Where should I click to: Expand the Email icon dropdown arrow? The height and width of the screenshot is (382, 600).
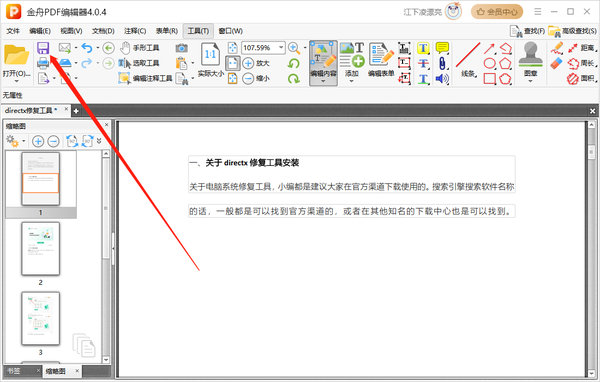(x=76, y=48)
